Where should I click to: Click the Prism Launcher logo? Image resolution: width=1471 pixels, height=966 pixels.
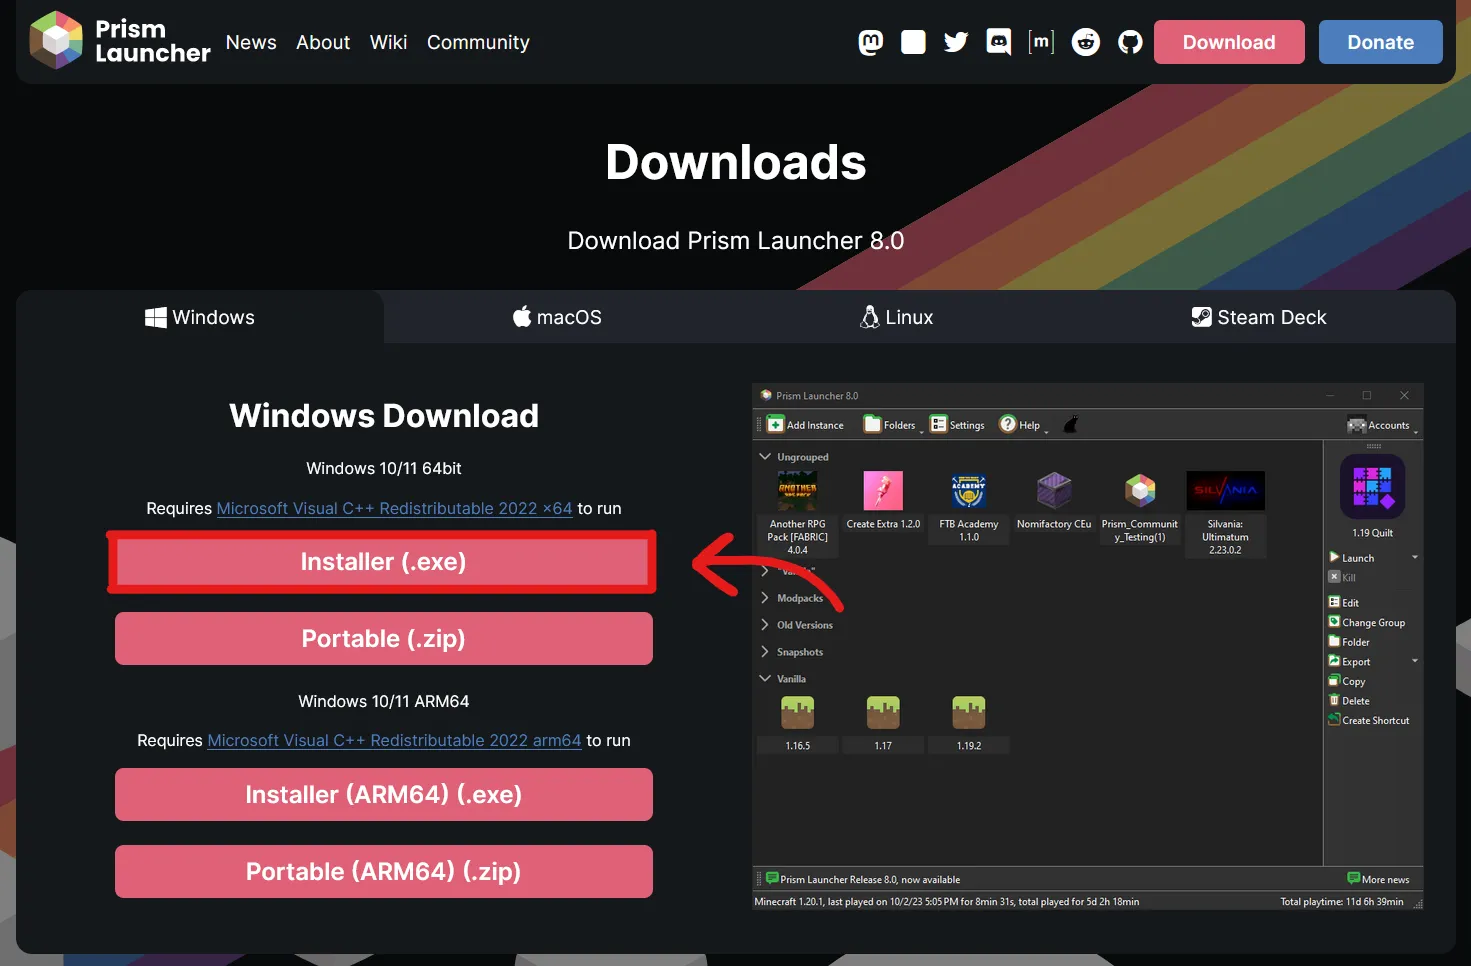coord(120,41)
